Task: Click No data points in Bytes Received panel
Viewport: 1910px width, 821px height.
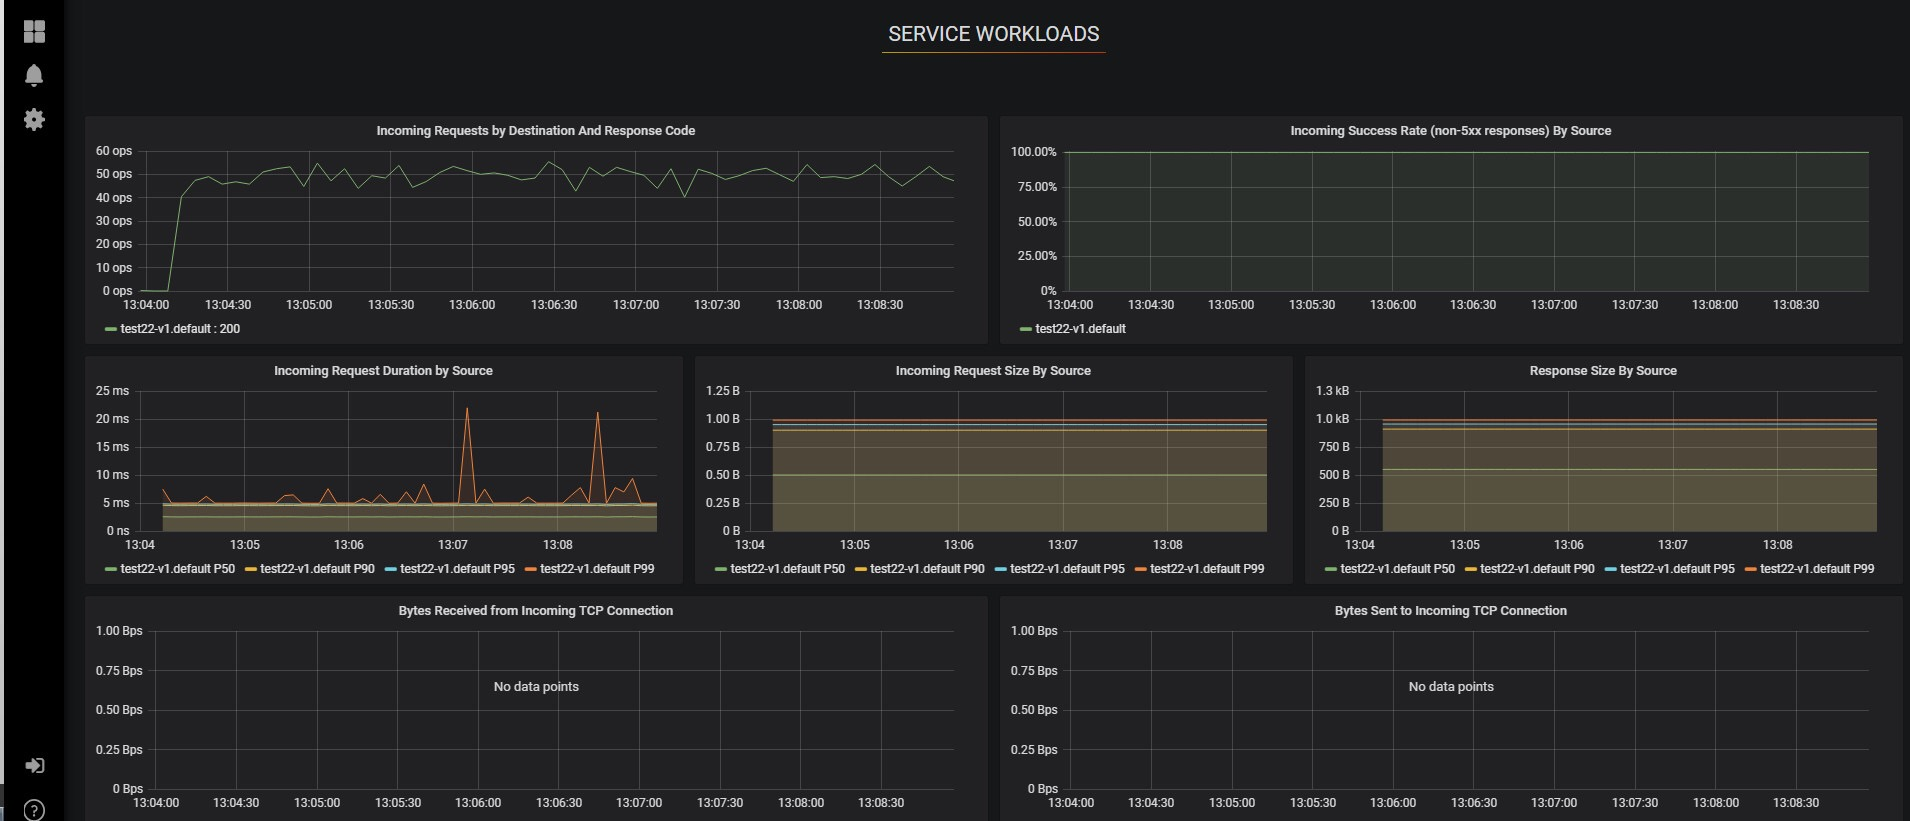Action: 536,687
